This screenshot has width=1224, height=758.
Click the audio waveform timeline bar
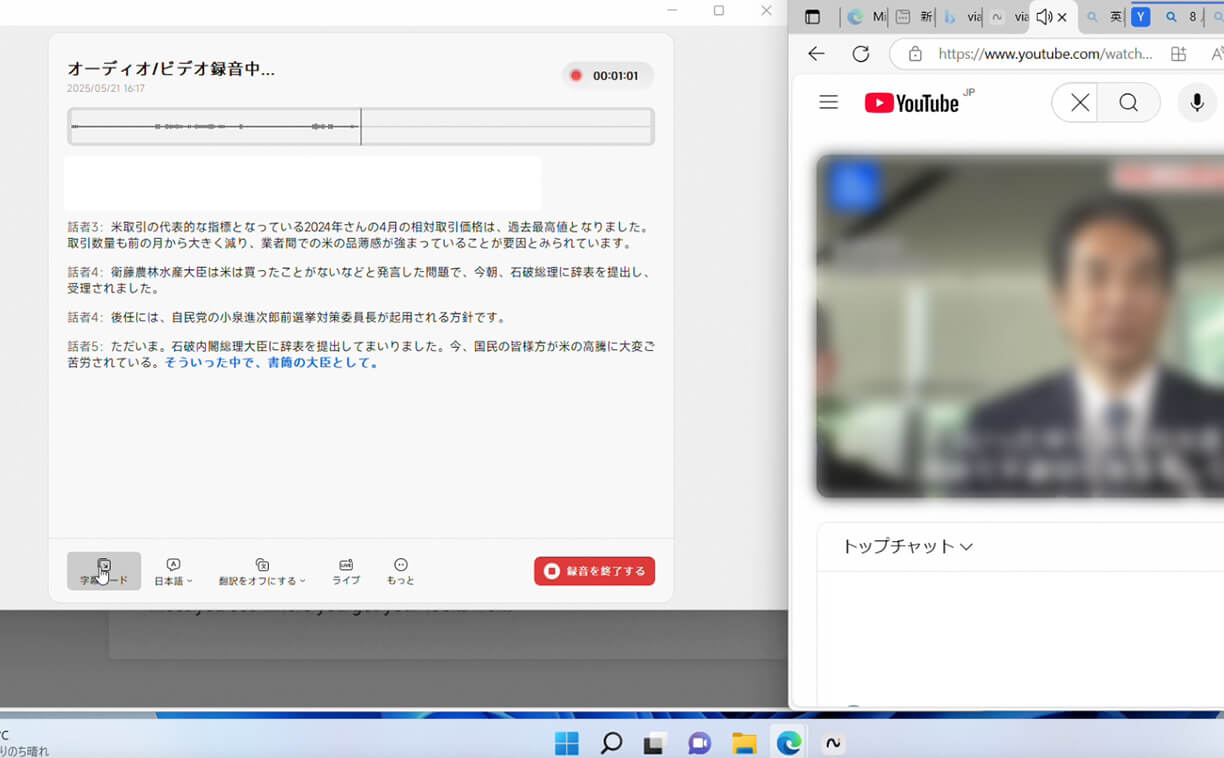[x=361, y=127]
